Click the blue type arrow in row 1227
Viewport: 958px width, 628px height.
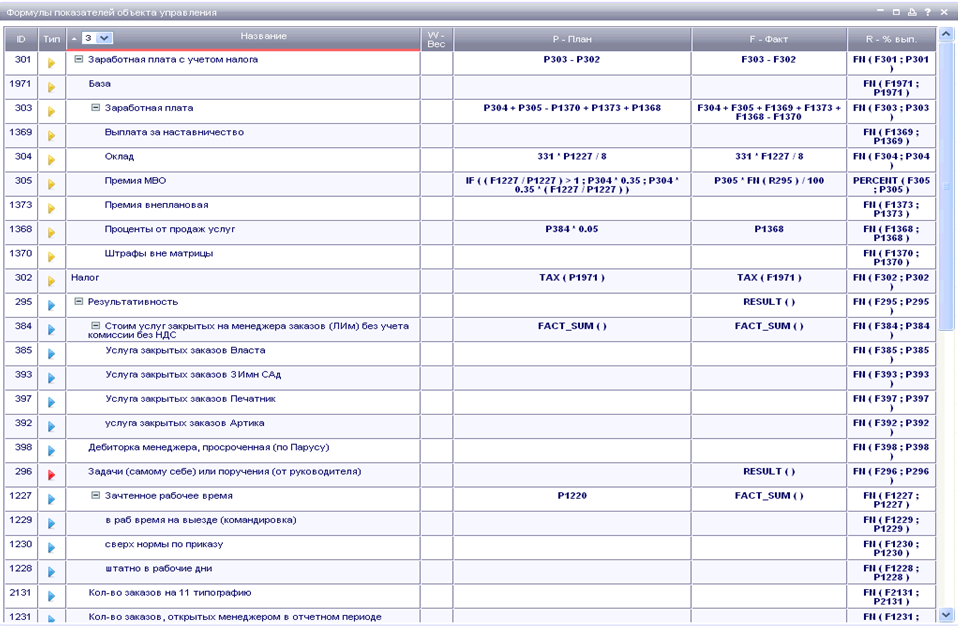tap(51, 499)
